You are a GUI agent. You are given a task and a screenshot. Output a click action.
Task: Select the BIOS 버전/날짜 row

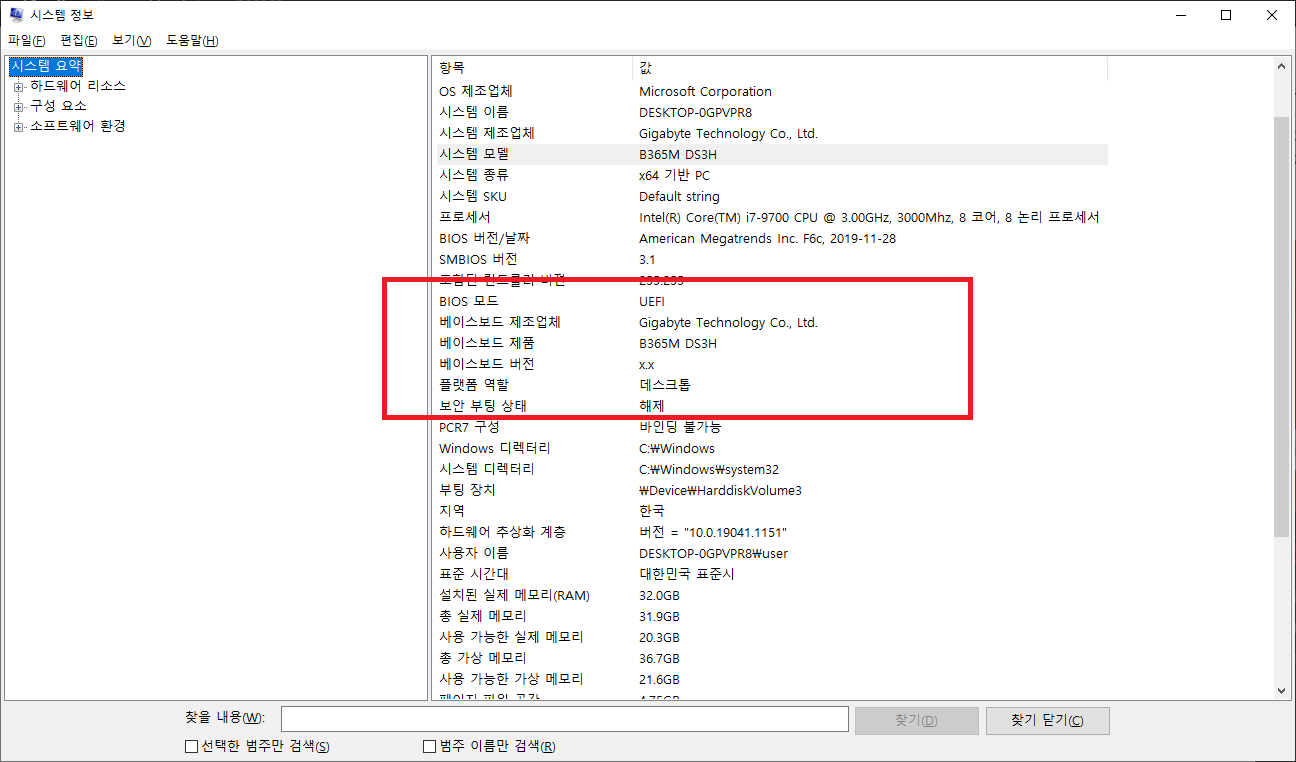770,238
